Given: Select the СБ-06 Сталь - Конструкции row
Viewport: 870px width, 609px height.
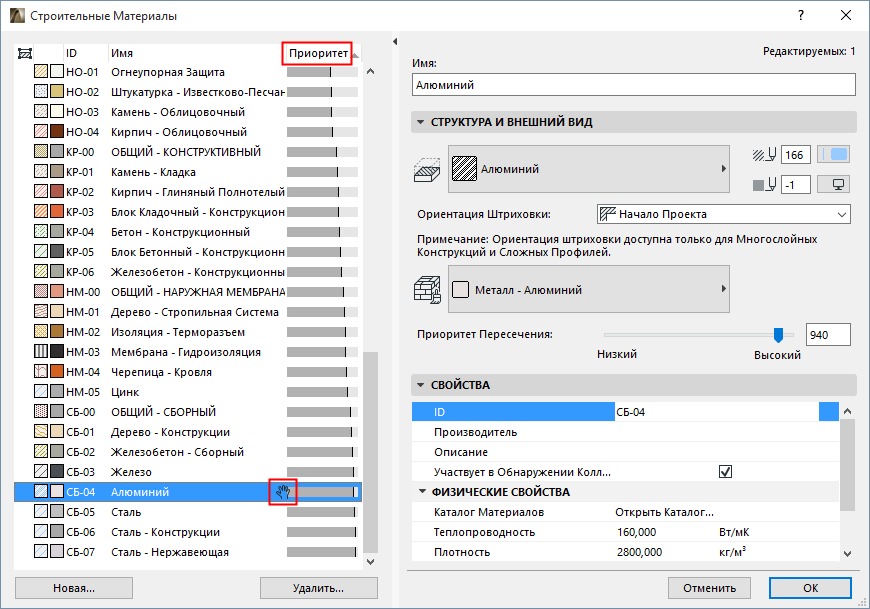Looking at the screenshot, I should [x=188, y=531].
